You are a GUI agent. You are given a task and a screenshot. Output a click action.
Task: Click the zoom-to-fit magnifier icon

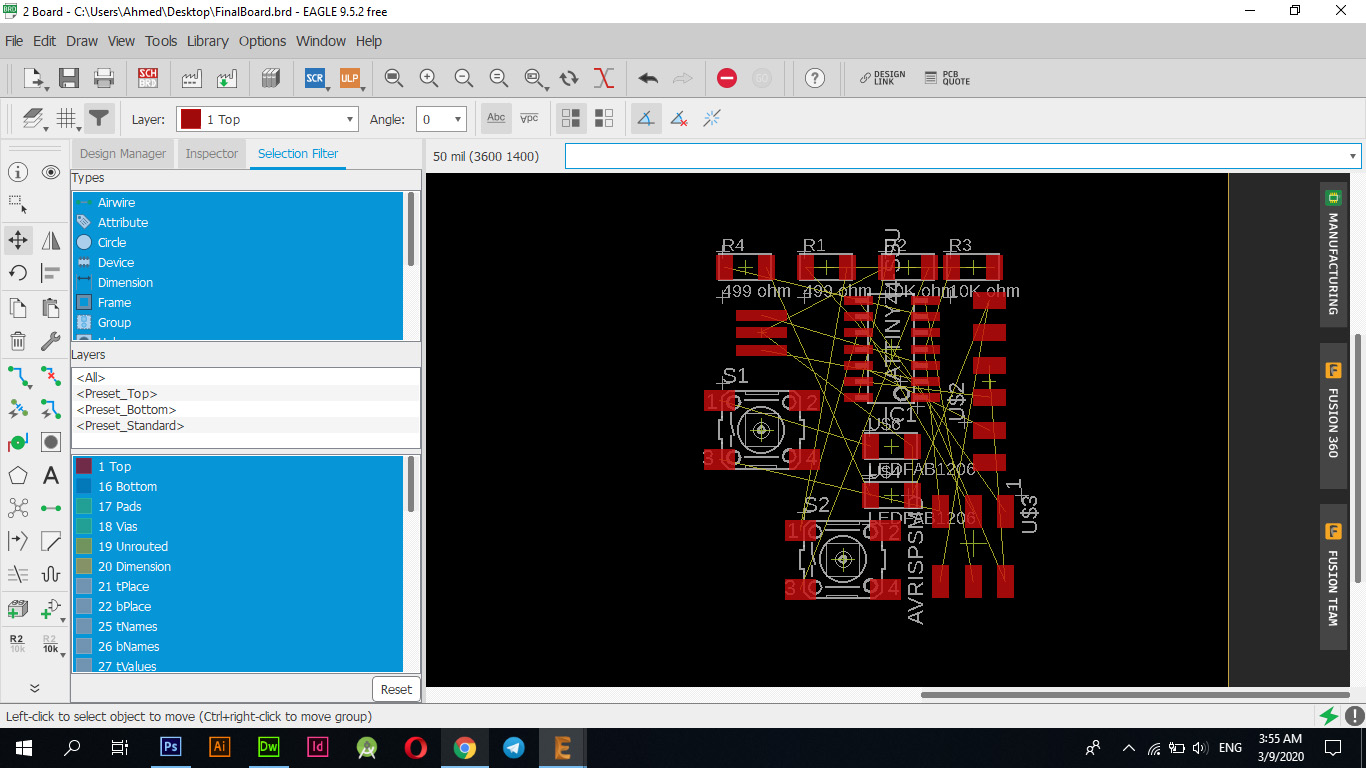click(394, 78)
